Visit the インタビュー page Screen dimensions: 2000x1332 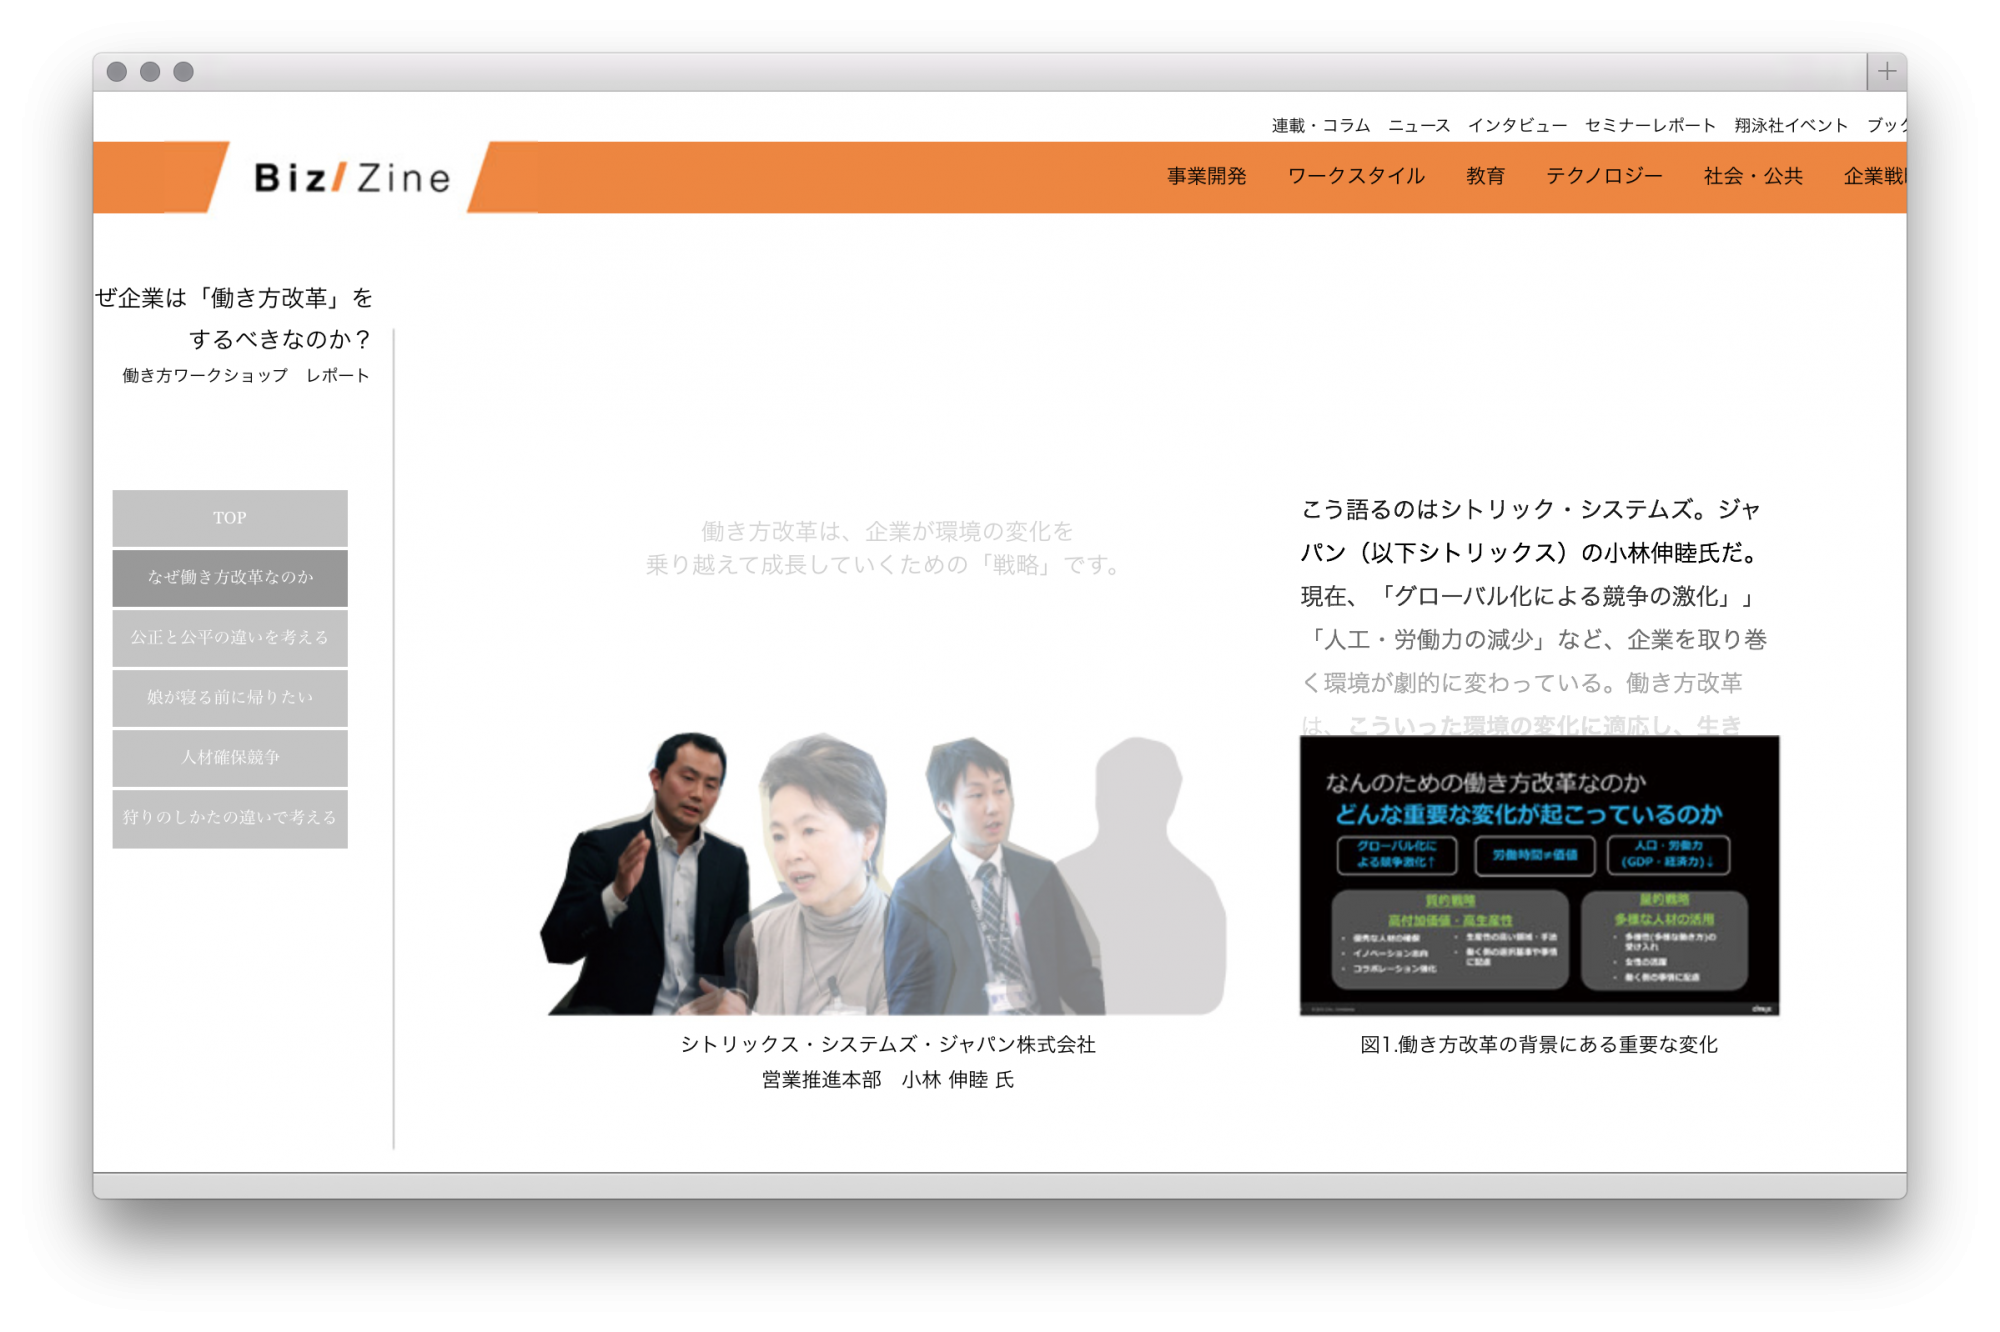(1517, 125)
